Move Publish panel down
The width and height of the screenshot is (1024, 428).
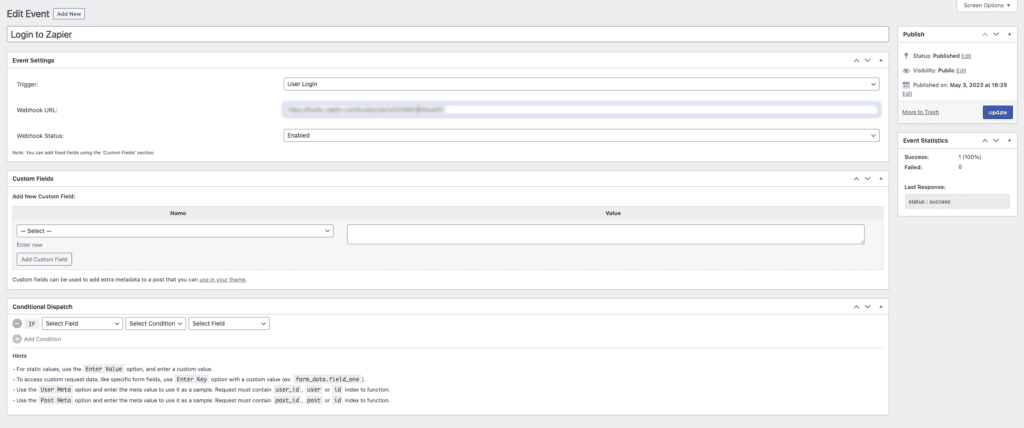click(996, 34)
